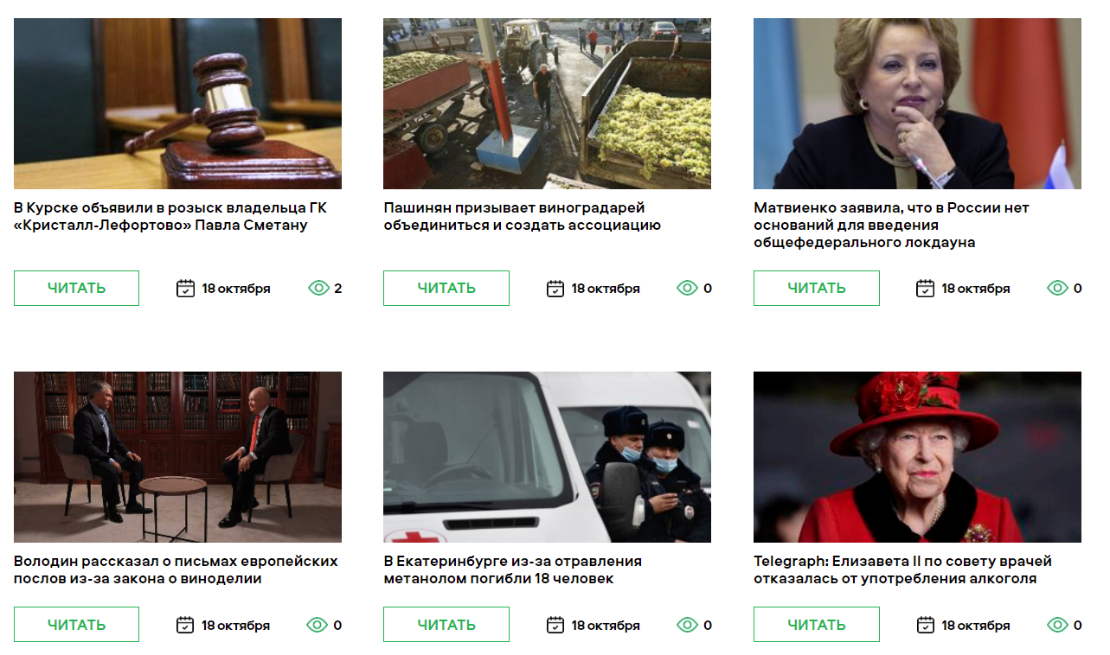Click ЧИТАТЬ under the Kursk court article

pos(76,288)
